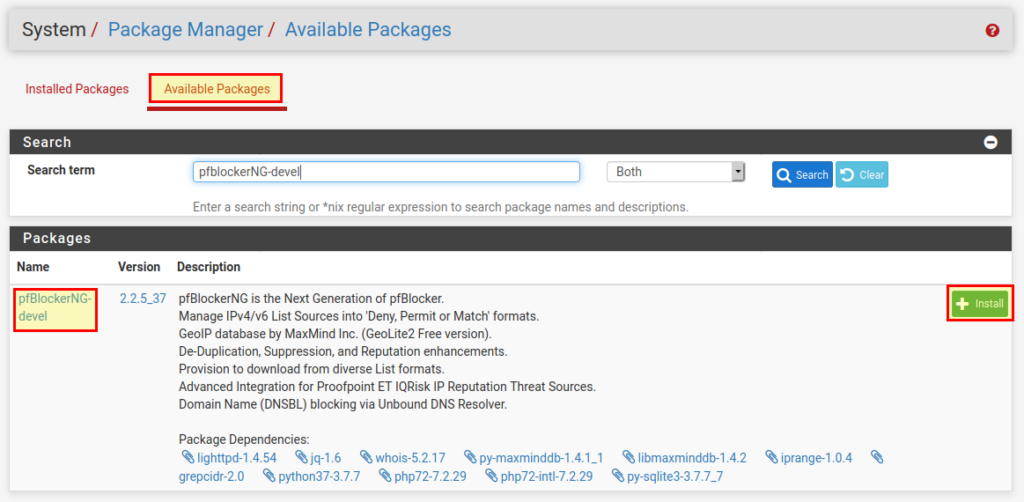
Task: Click the Name column header
Action: tap(33, 267)
